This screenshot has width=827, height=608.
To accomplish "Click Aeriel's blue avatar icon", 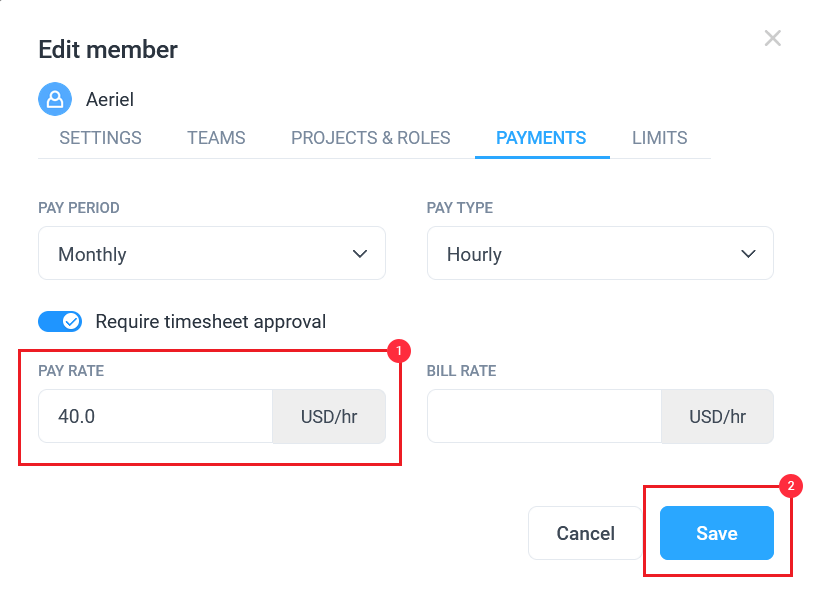I will 55,99.
